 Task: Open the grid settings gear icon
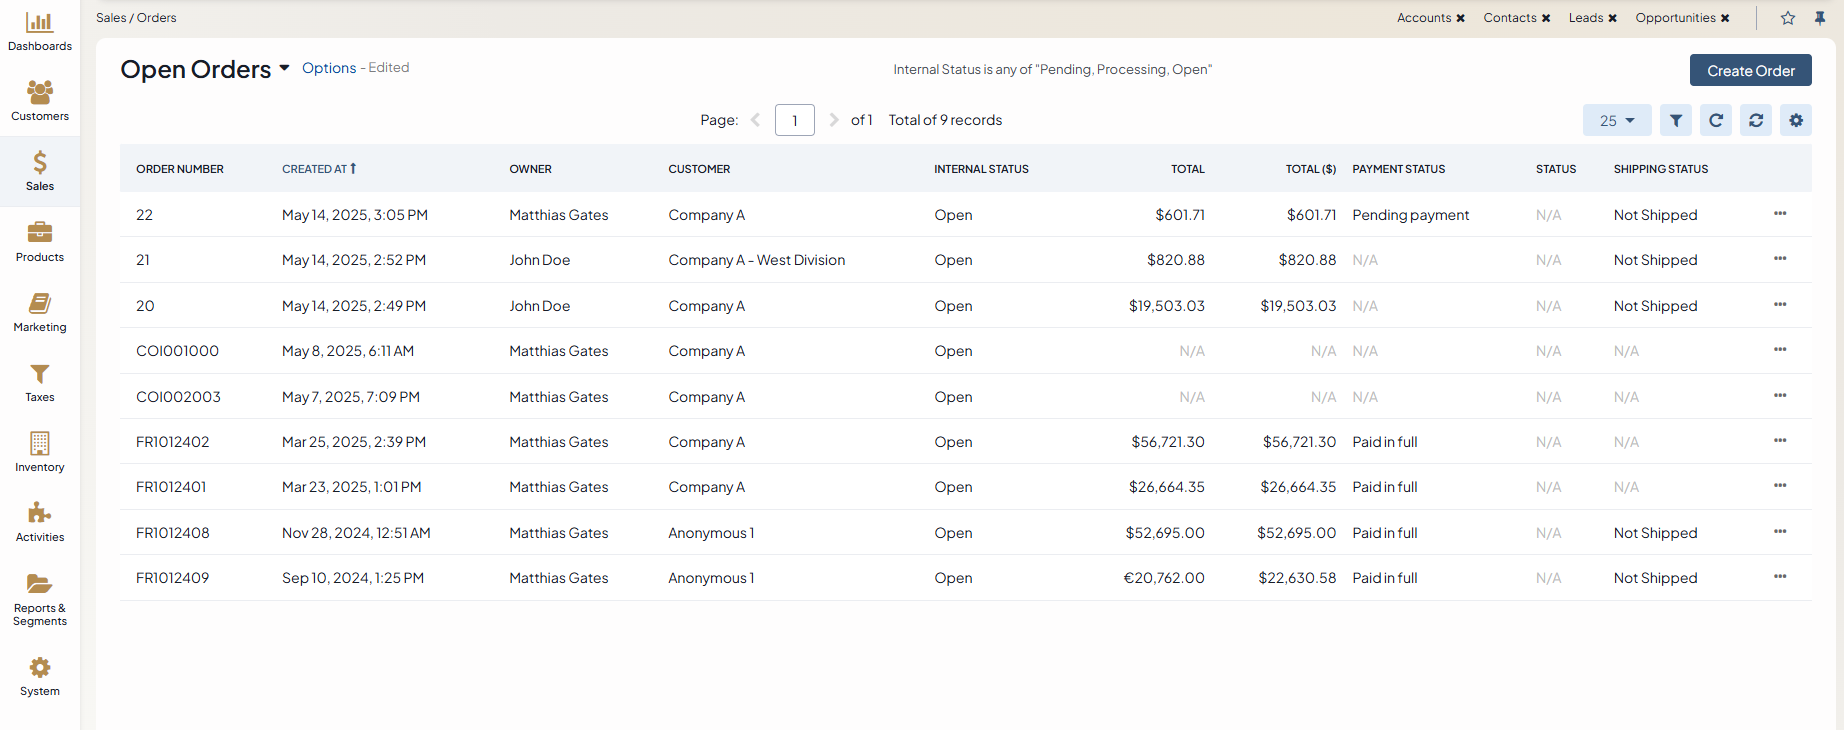click(x=1796, y=120)
